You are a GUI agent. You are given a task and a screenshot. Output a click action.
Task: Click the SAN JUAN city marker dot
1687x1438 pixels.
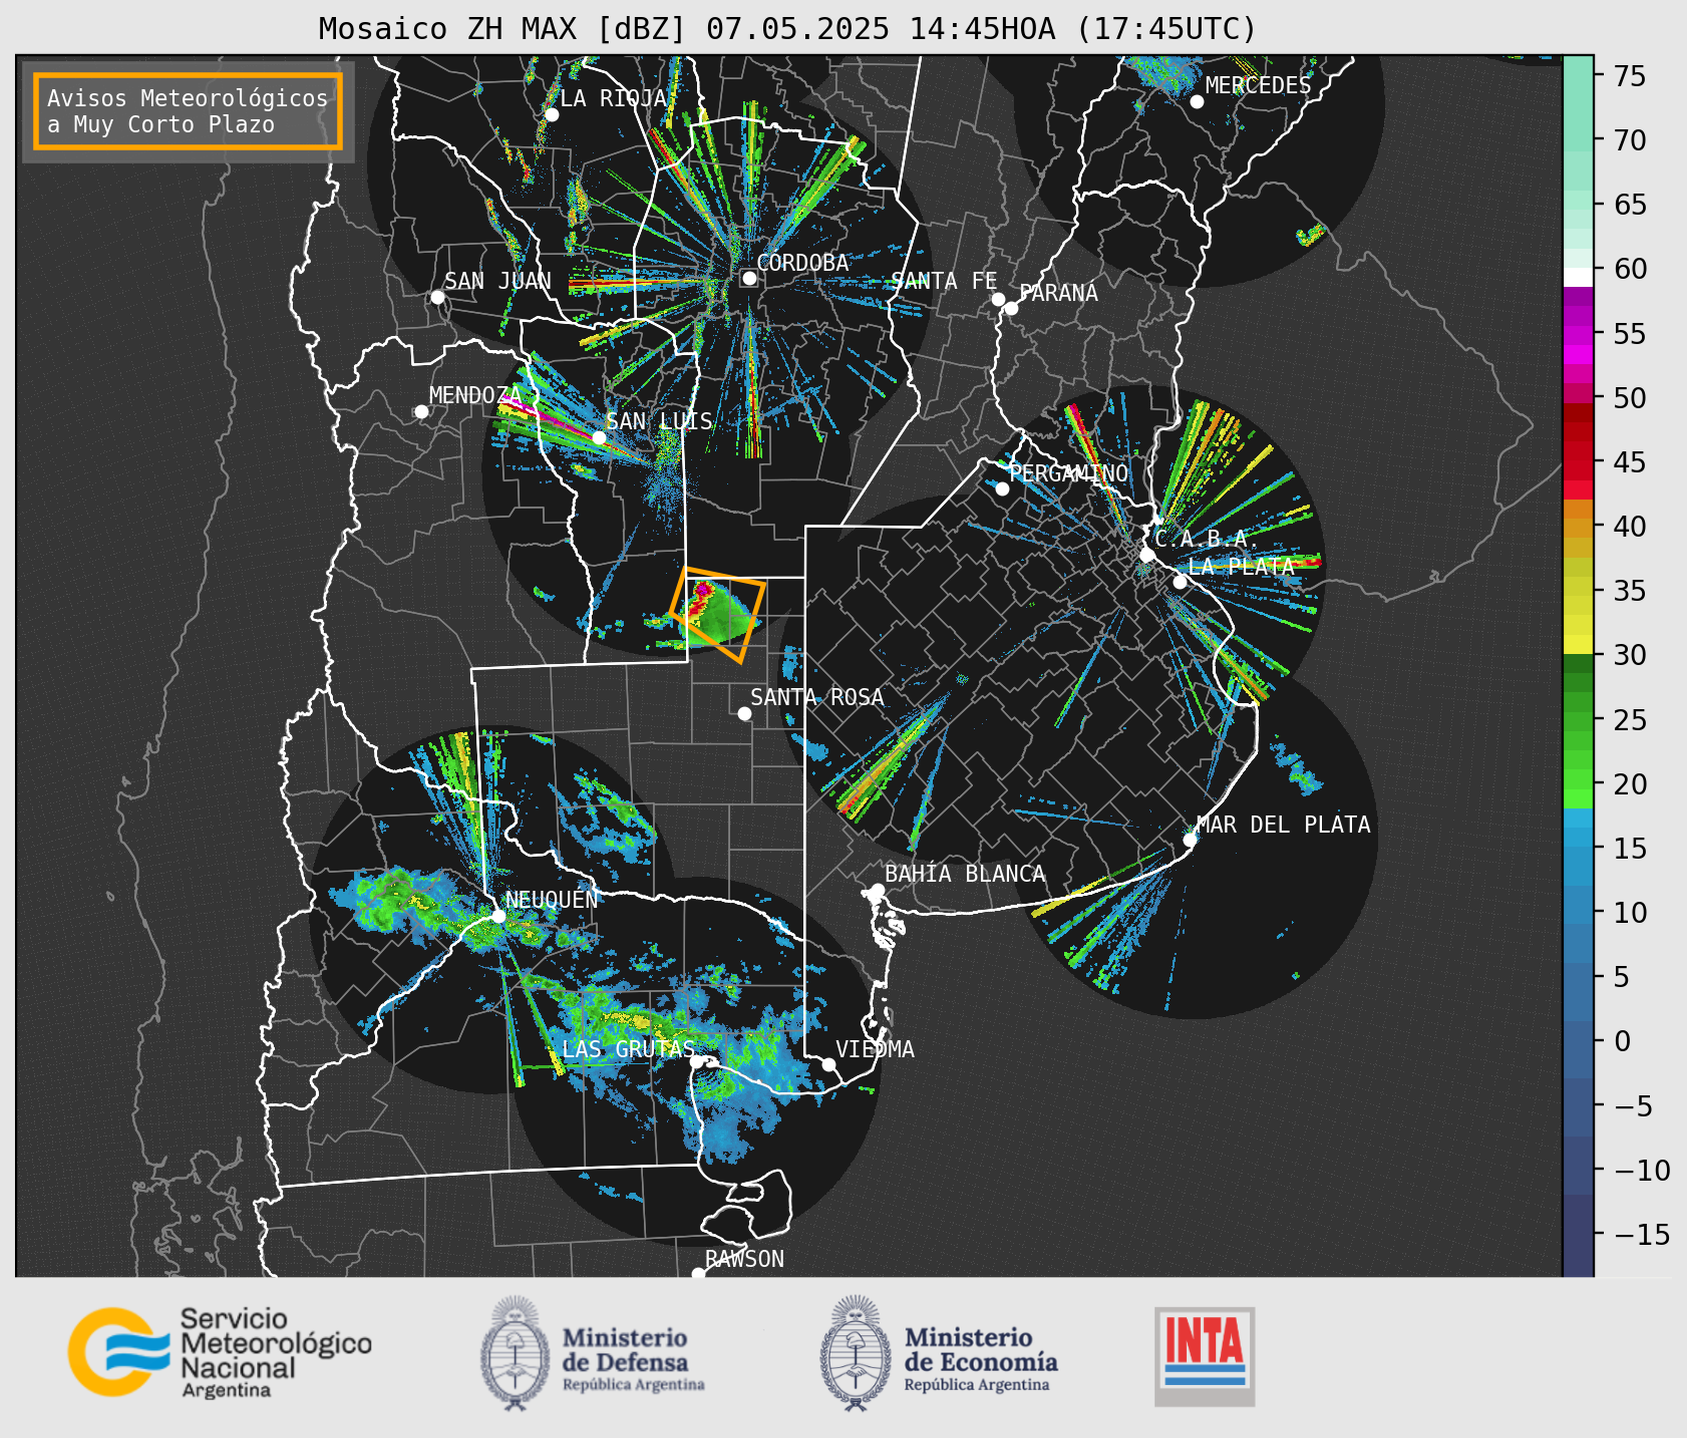(x=437, y=297)
